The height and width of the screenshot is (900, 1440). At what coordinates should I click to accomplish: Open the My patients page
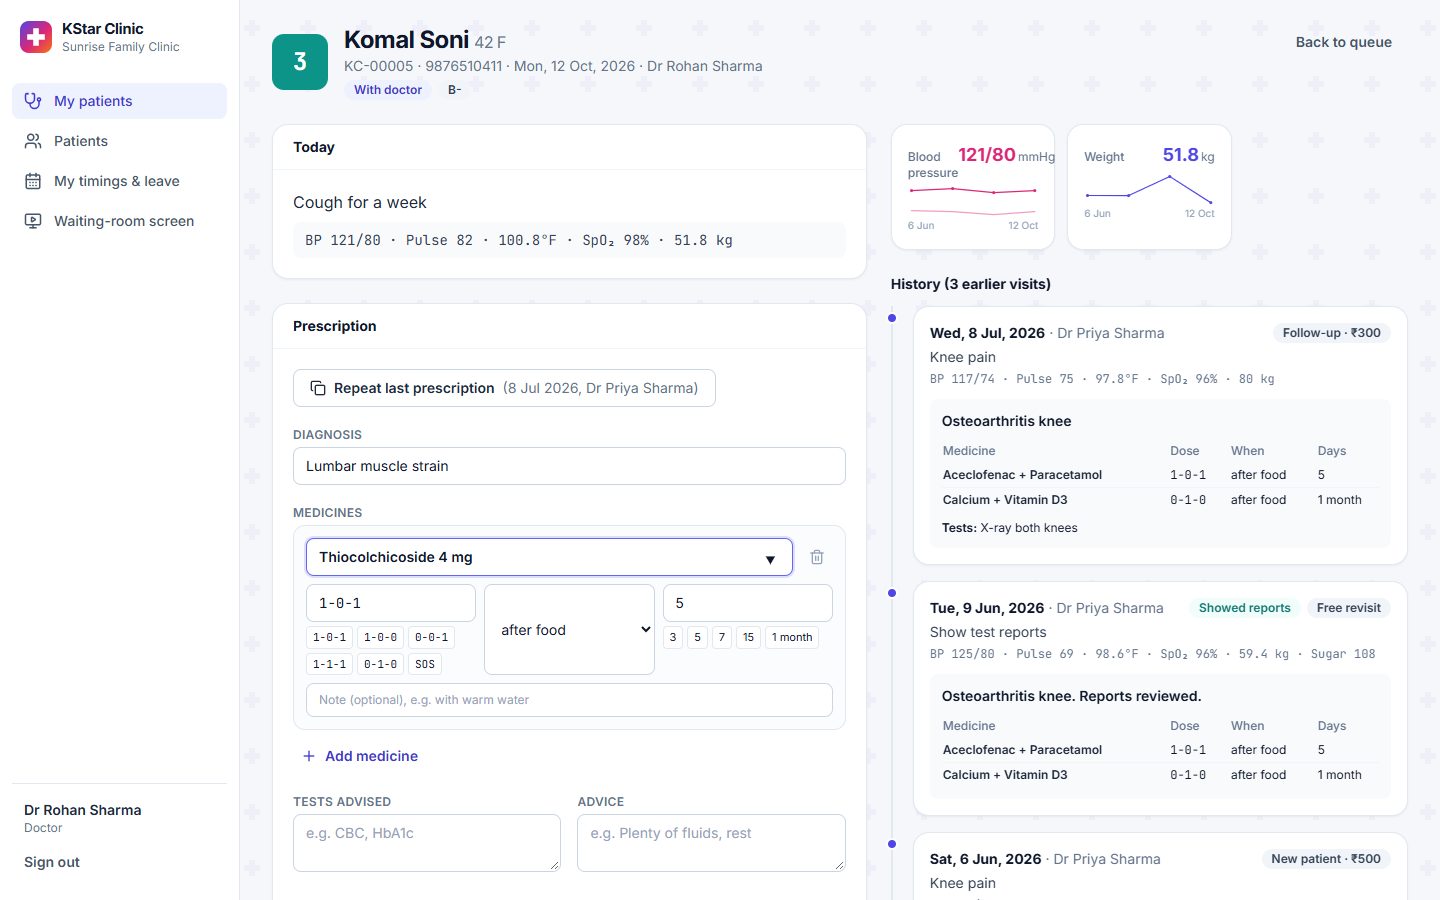click(119, 101)
